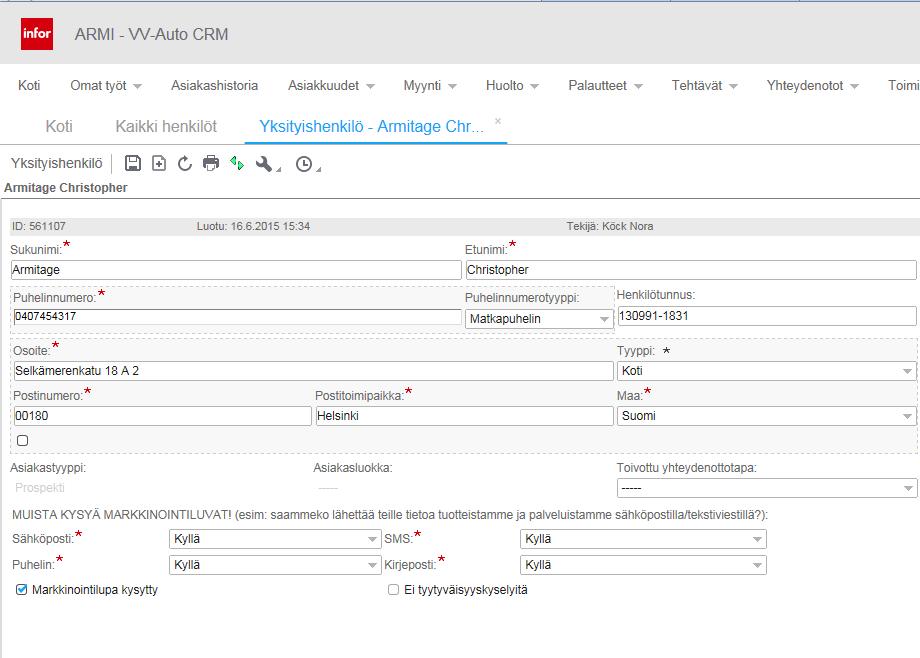920x658 pixels.
Task: Refresh the form with the reload icon
Action: click(x=185, y=163)
